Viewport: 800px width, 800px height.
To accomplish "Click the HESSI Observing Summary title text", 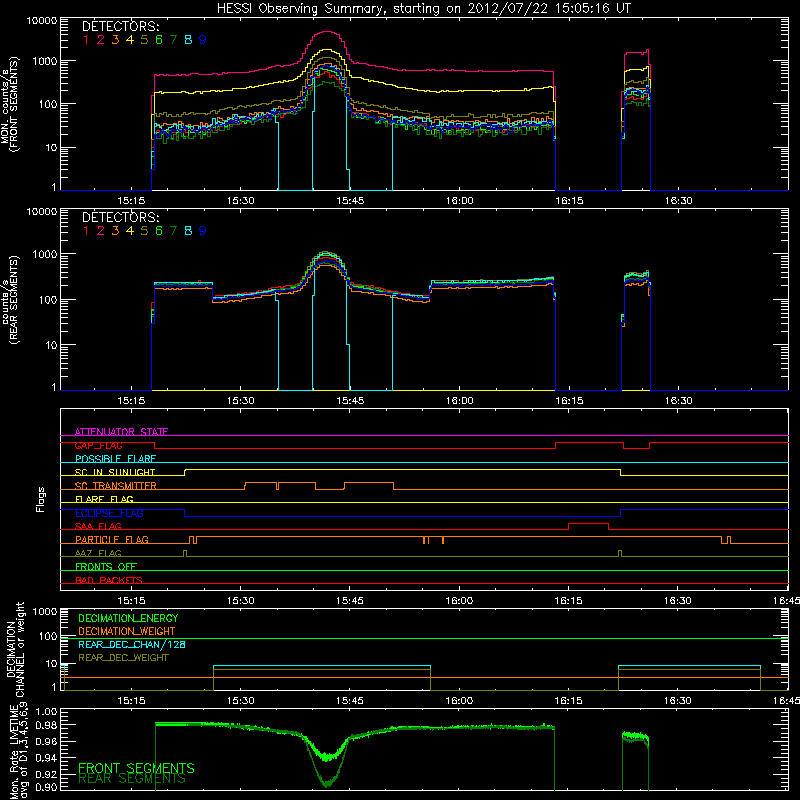I will pyautogui.click(x=423, y=9).
